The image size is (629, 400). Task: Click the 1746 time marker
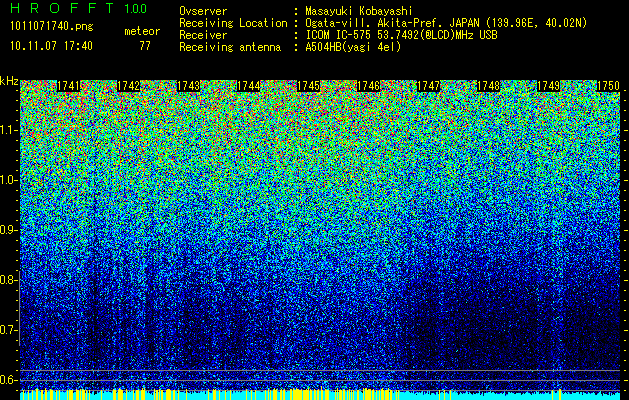tap(369, 86)
